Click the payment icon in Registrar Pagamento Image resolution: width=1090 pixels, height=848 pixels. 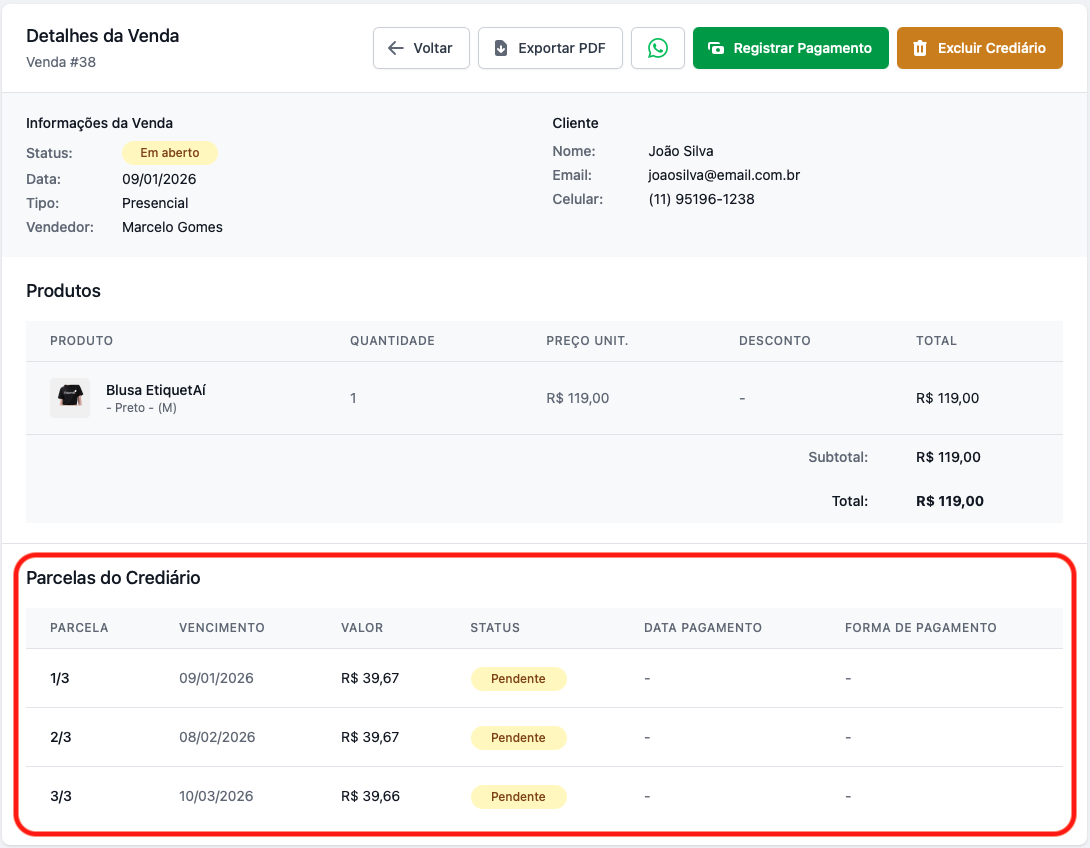(x=716, y=48)
